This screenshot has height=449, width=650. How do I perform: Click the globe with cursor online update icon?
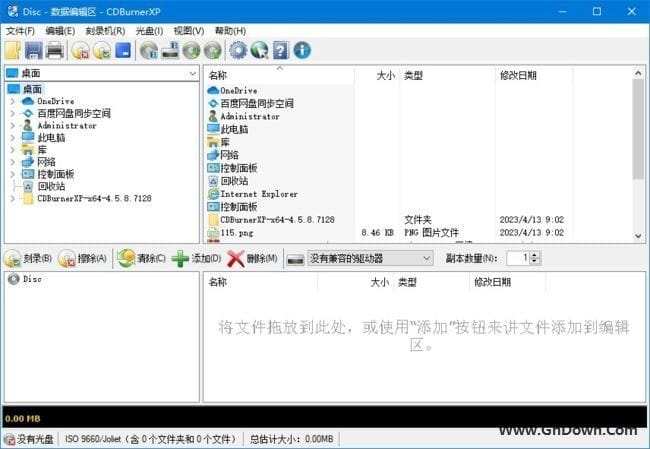coord(260,50)
